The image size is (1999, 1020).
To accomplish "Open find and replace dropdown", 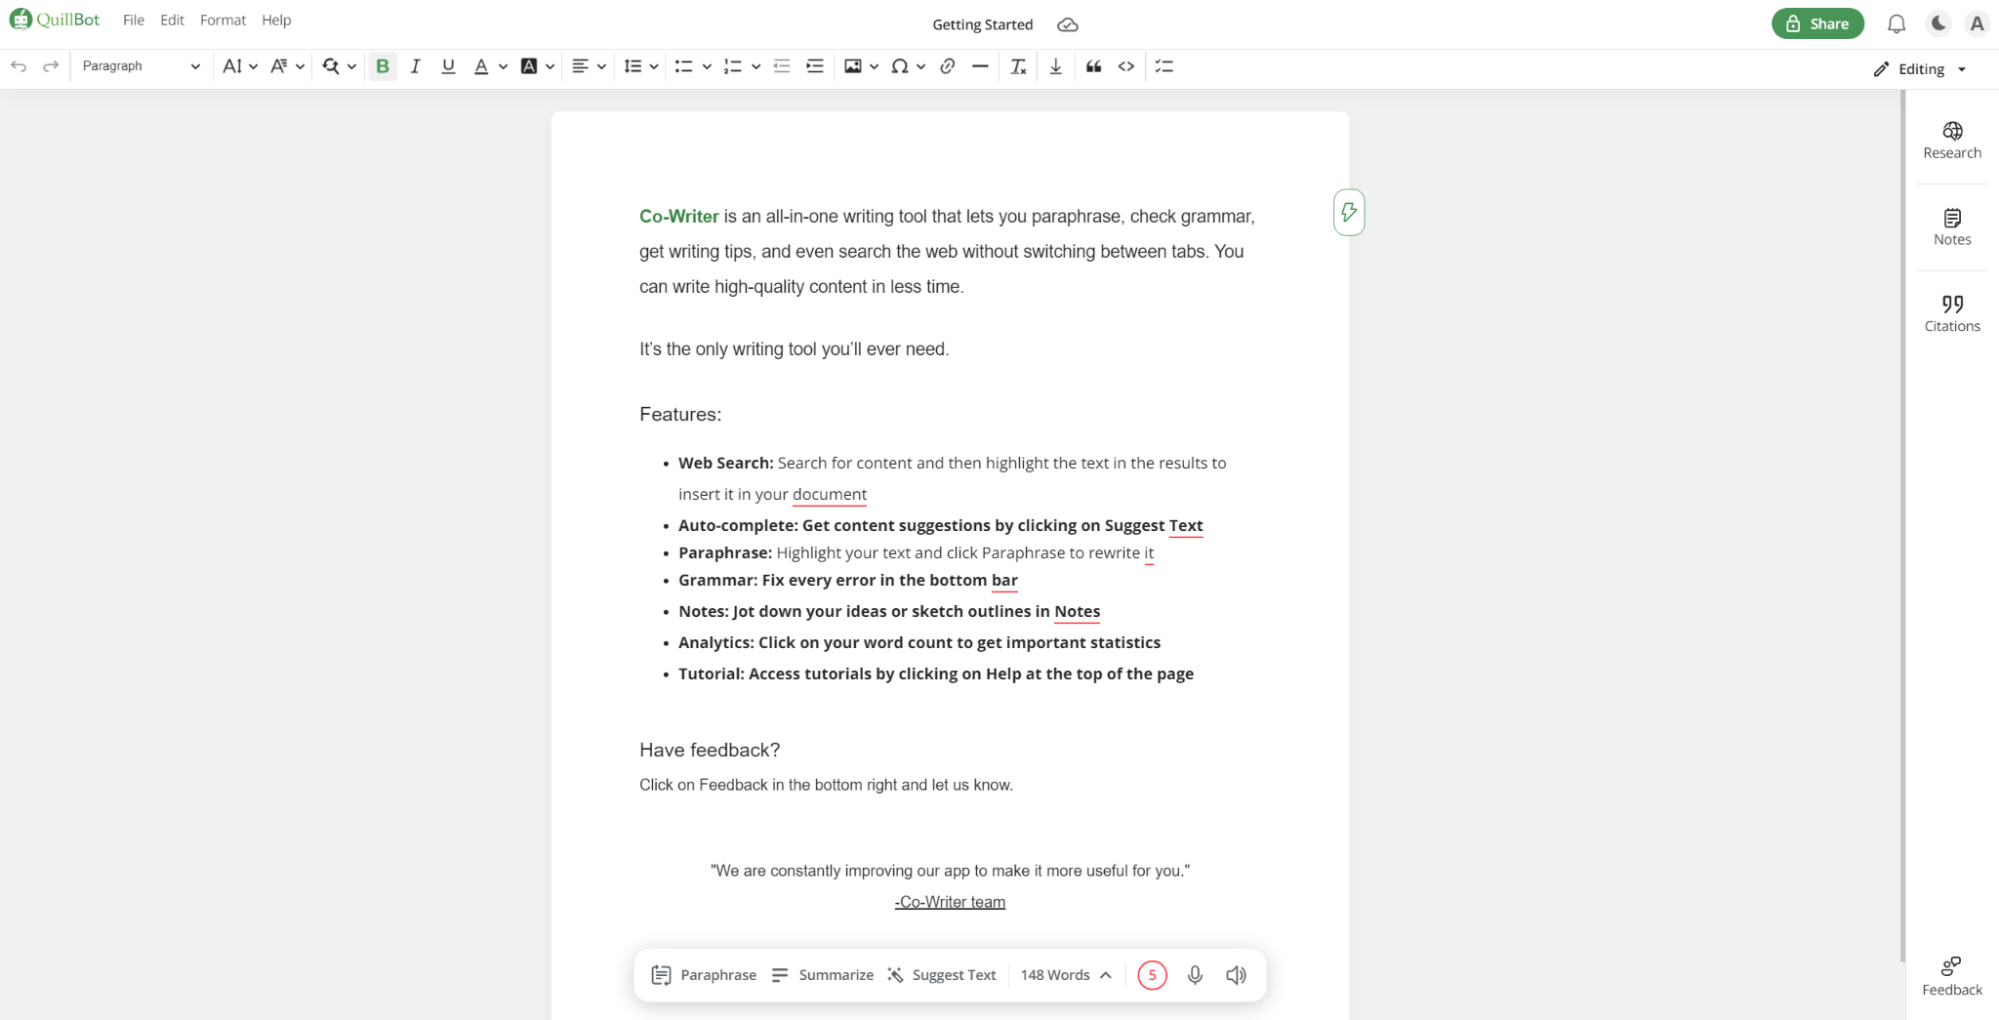I will (339, 66).
